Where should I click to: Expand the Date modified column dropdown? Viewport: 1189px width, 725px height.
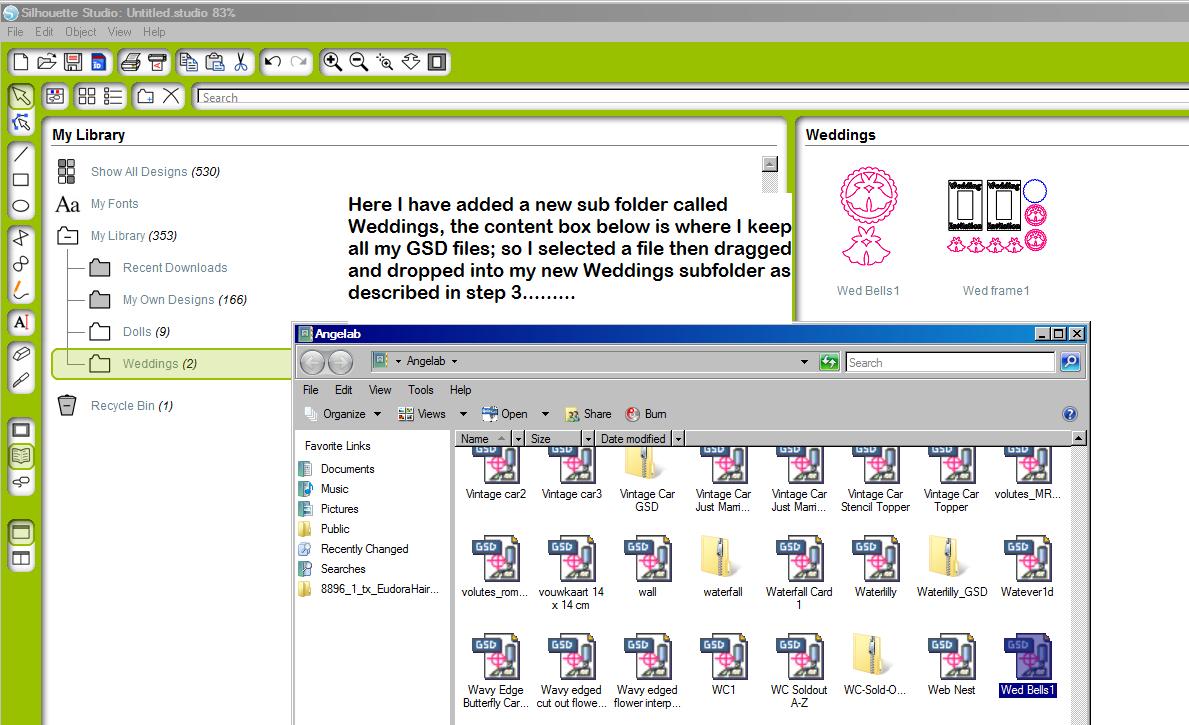[679, 438]
